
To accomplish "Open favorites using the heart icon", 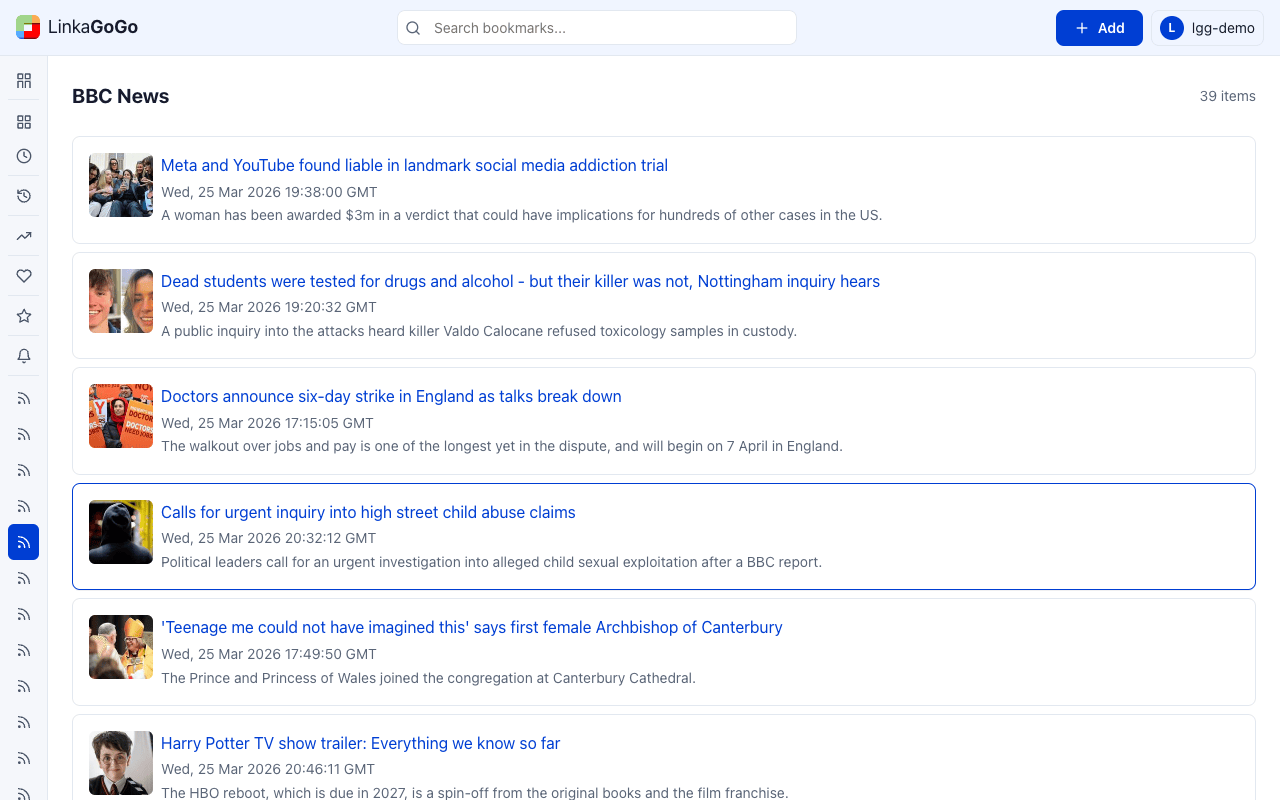I will click(x=23, y=276).
